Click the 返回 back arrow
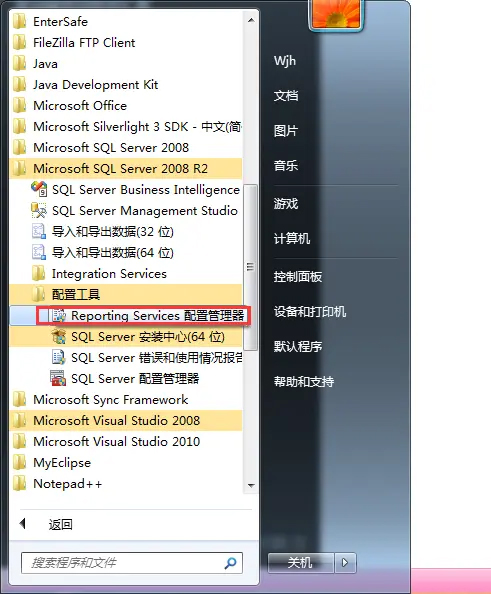Image resolution: width=491 pixels, height=594 pixels. click(x=23, y=524)
